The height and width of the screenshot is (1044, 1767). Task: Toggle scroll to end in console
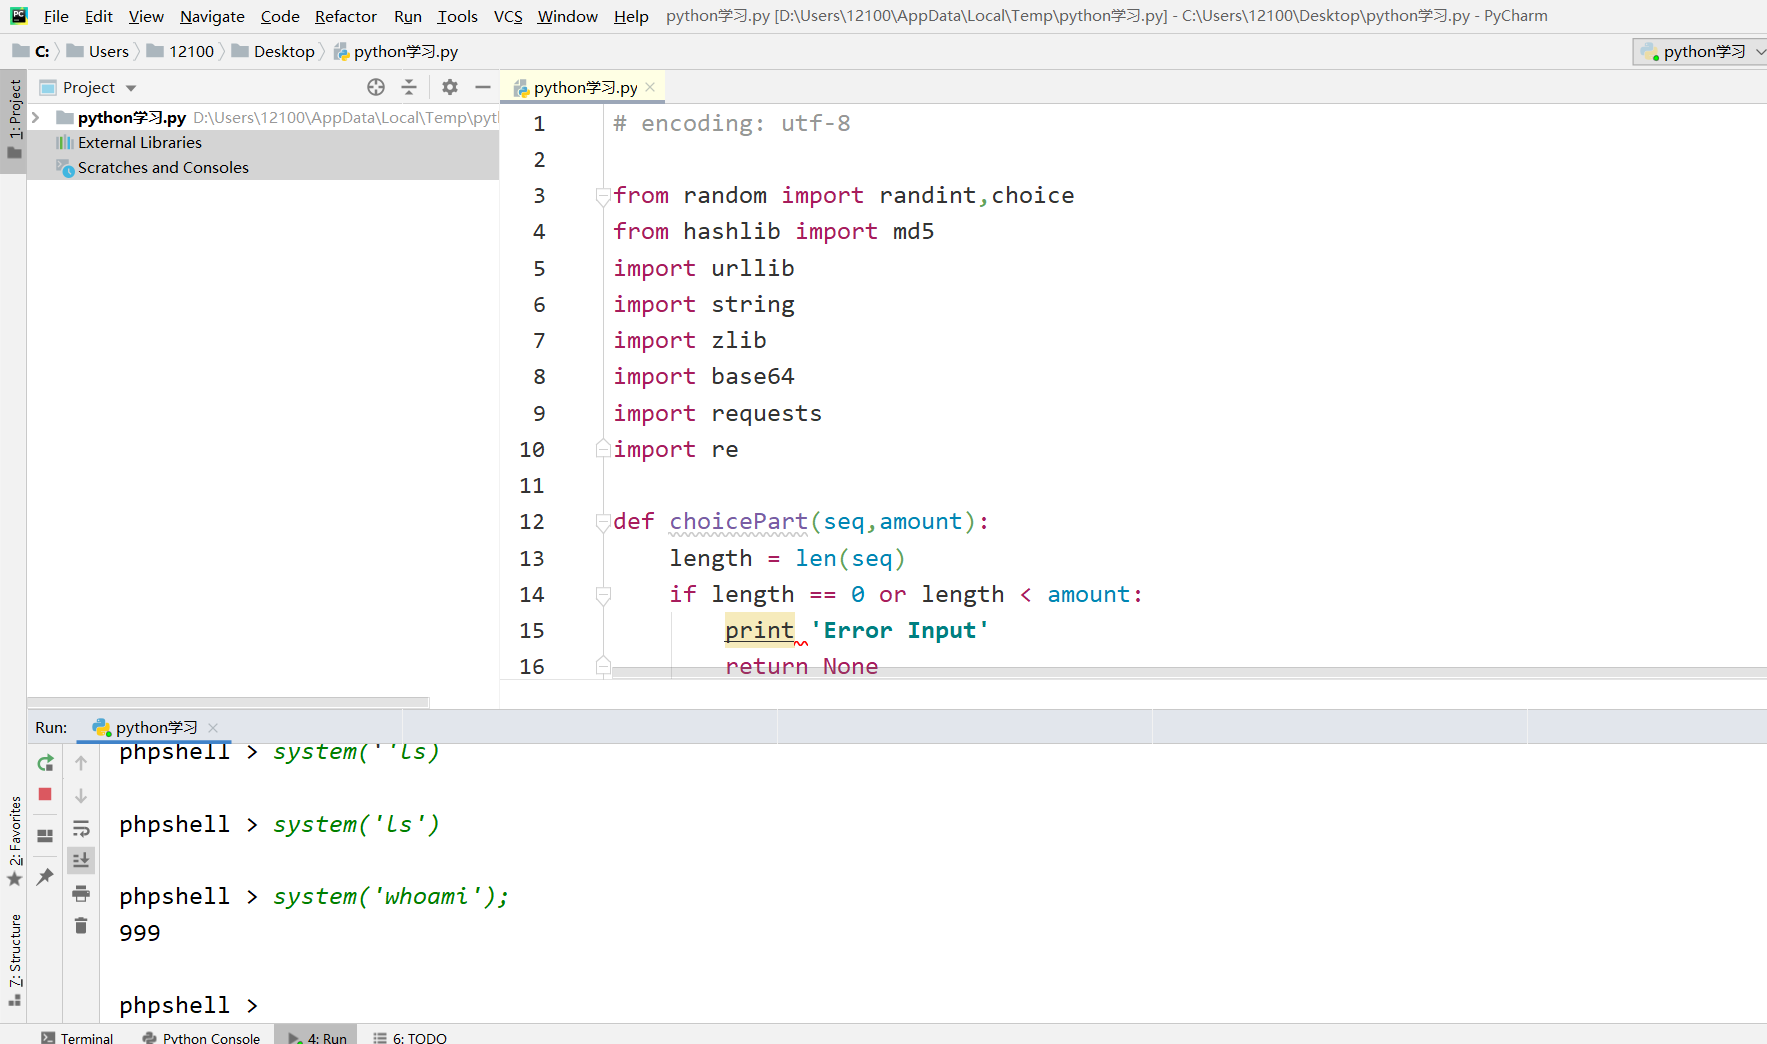pyautogui.click(x=81, y=859)
